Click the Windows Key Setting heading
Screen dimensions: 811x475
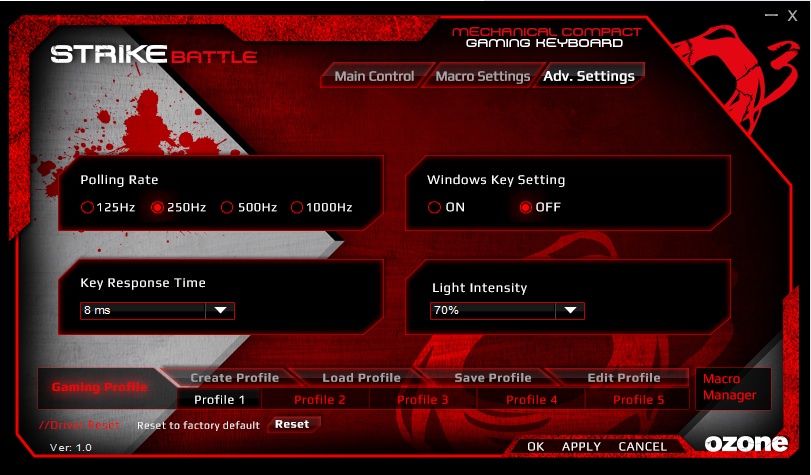pyautogui.click(x=496, y=180)
